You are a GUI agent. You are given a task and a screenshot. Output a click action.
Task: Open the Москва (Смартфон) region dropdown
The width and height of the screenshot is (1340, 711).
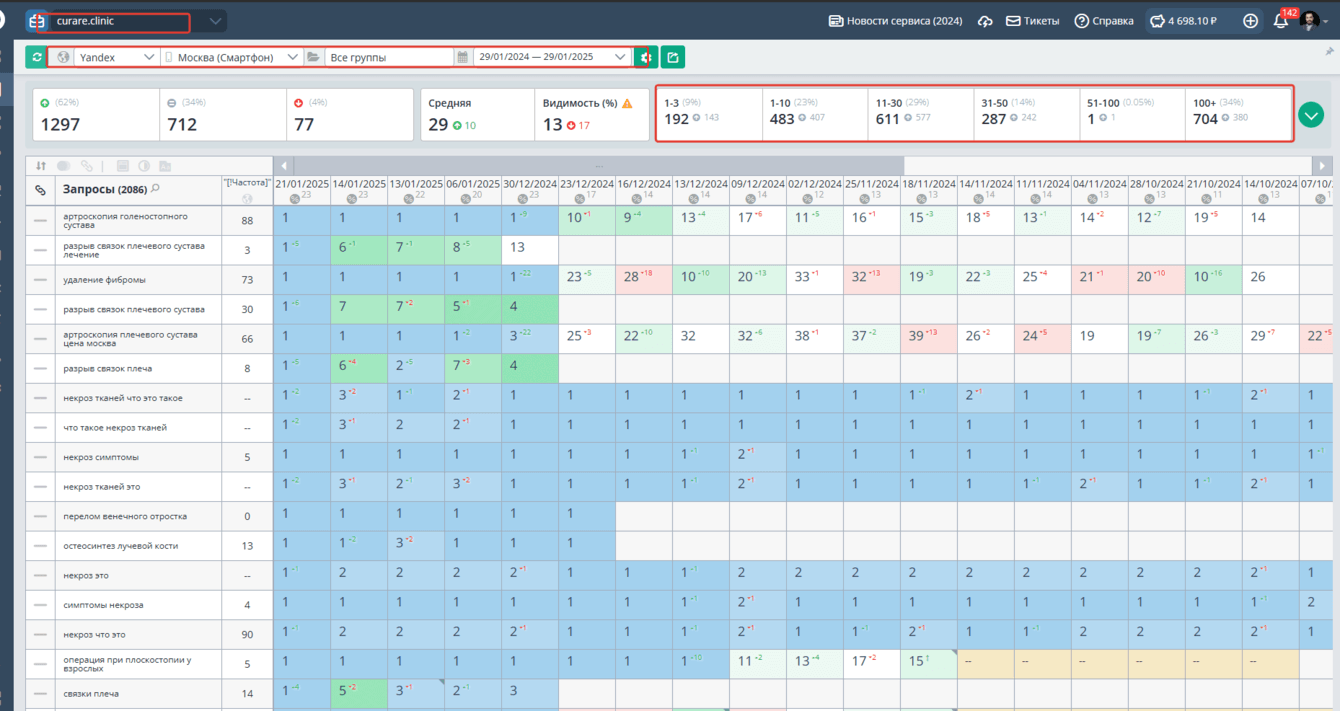coord(232,57)
